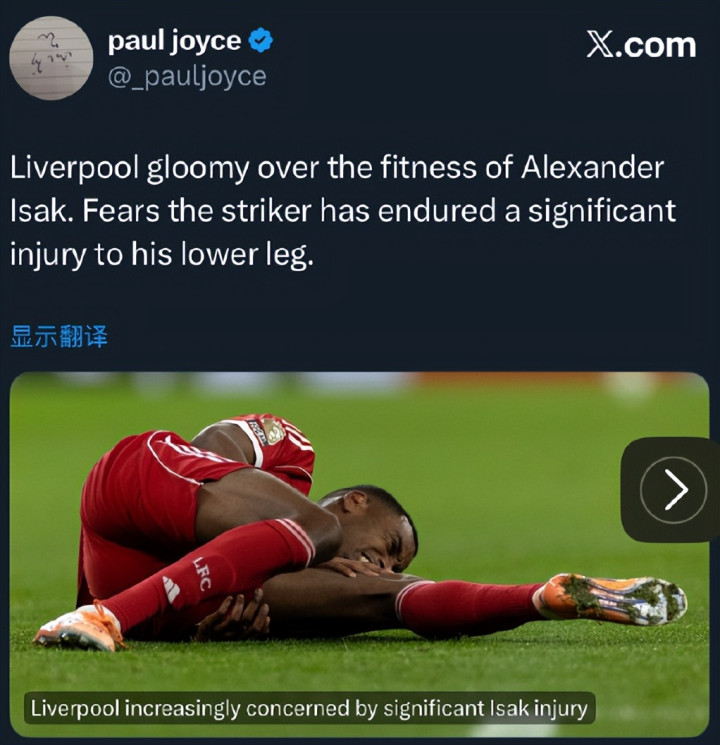Click the blurred stadium background atop the photo
This screenshot has height=745, width=720.
pyautogui.click(x=359, y=382)
